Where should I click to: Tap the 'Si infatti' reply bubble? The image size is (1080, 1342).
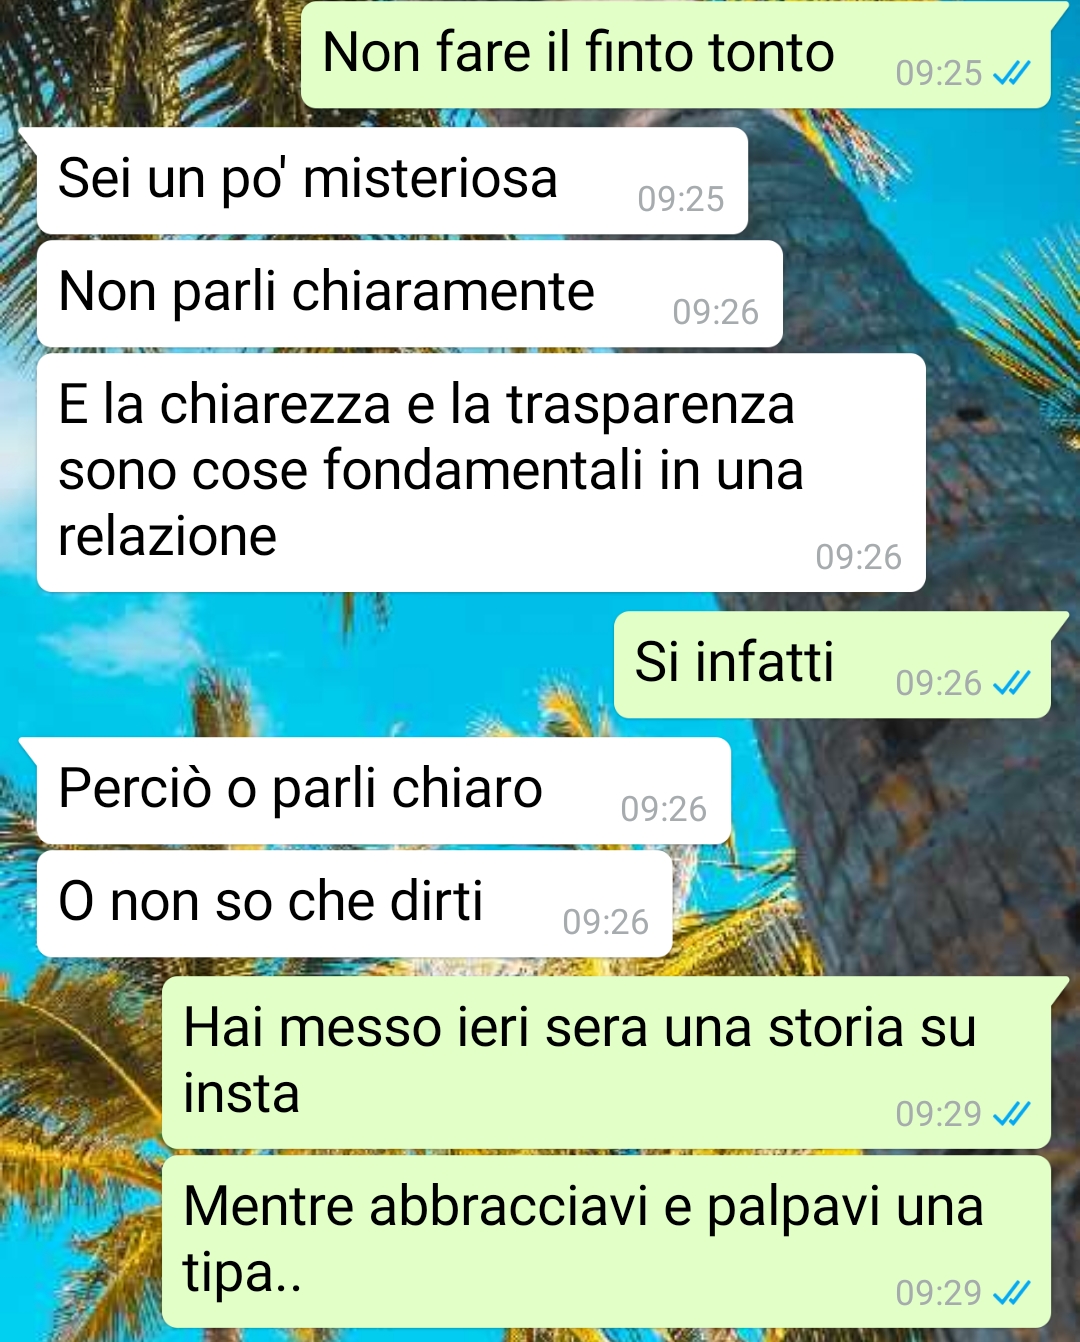[x=832, y=665]
